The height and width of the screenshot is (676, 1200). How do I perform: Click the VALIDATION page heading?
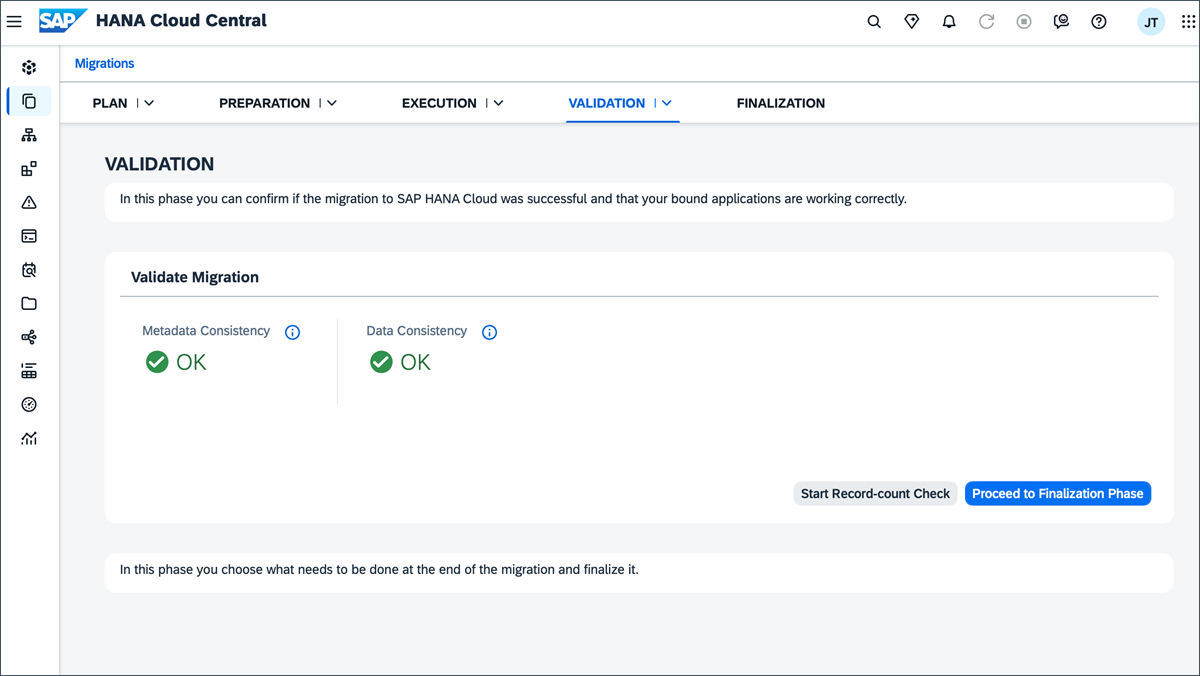click(x=160, y=164)
